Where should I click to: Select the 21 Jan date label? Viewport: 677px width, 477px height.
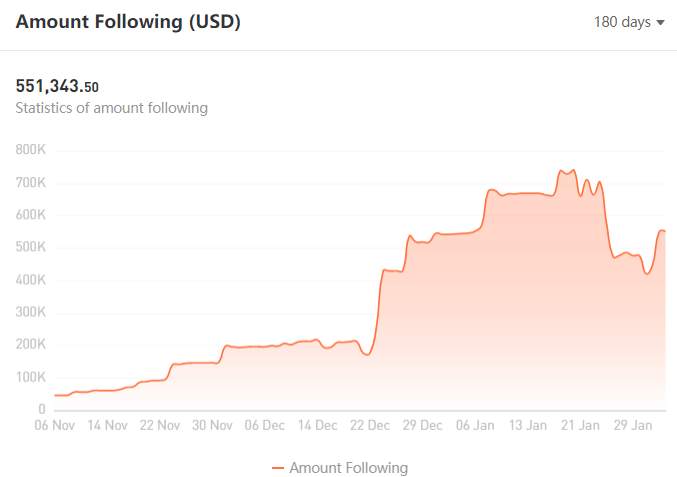(580, 425)
